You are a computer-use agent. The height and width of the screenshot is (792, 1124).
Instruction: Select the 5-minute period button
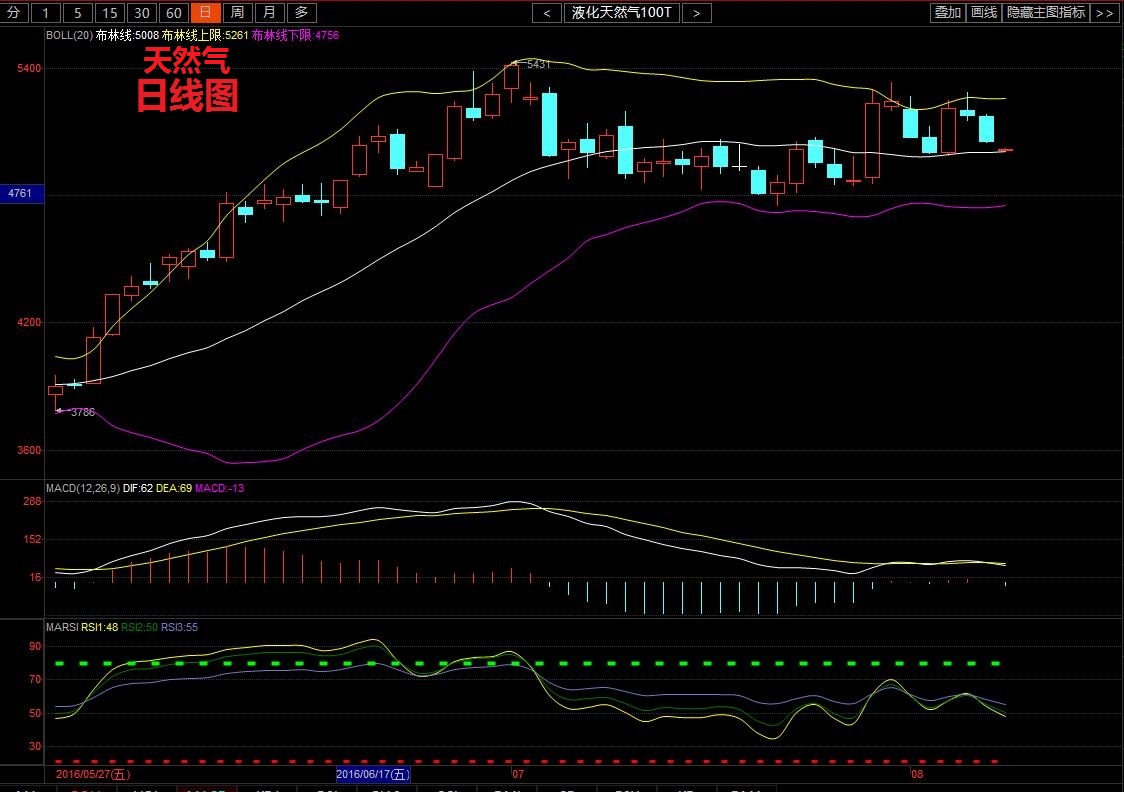(x=78, y=12)
